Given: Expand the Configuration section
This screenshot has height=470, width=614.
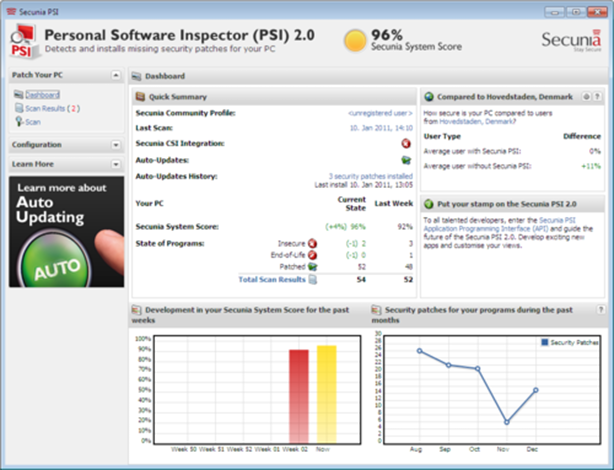Looking at the screenshot, I should pos(117,145).
